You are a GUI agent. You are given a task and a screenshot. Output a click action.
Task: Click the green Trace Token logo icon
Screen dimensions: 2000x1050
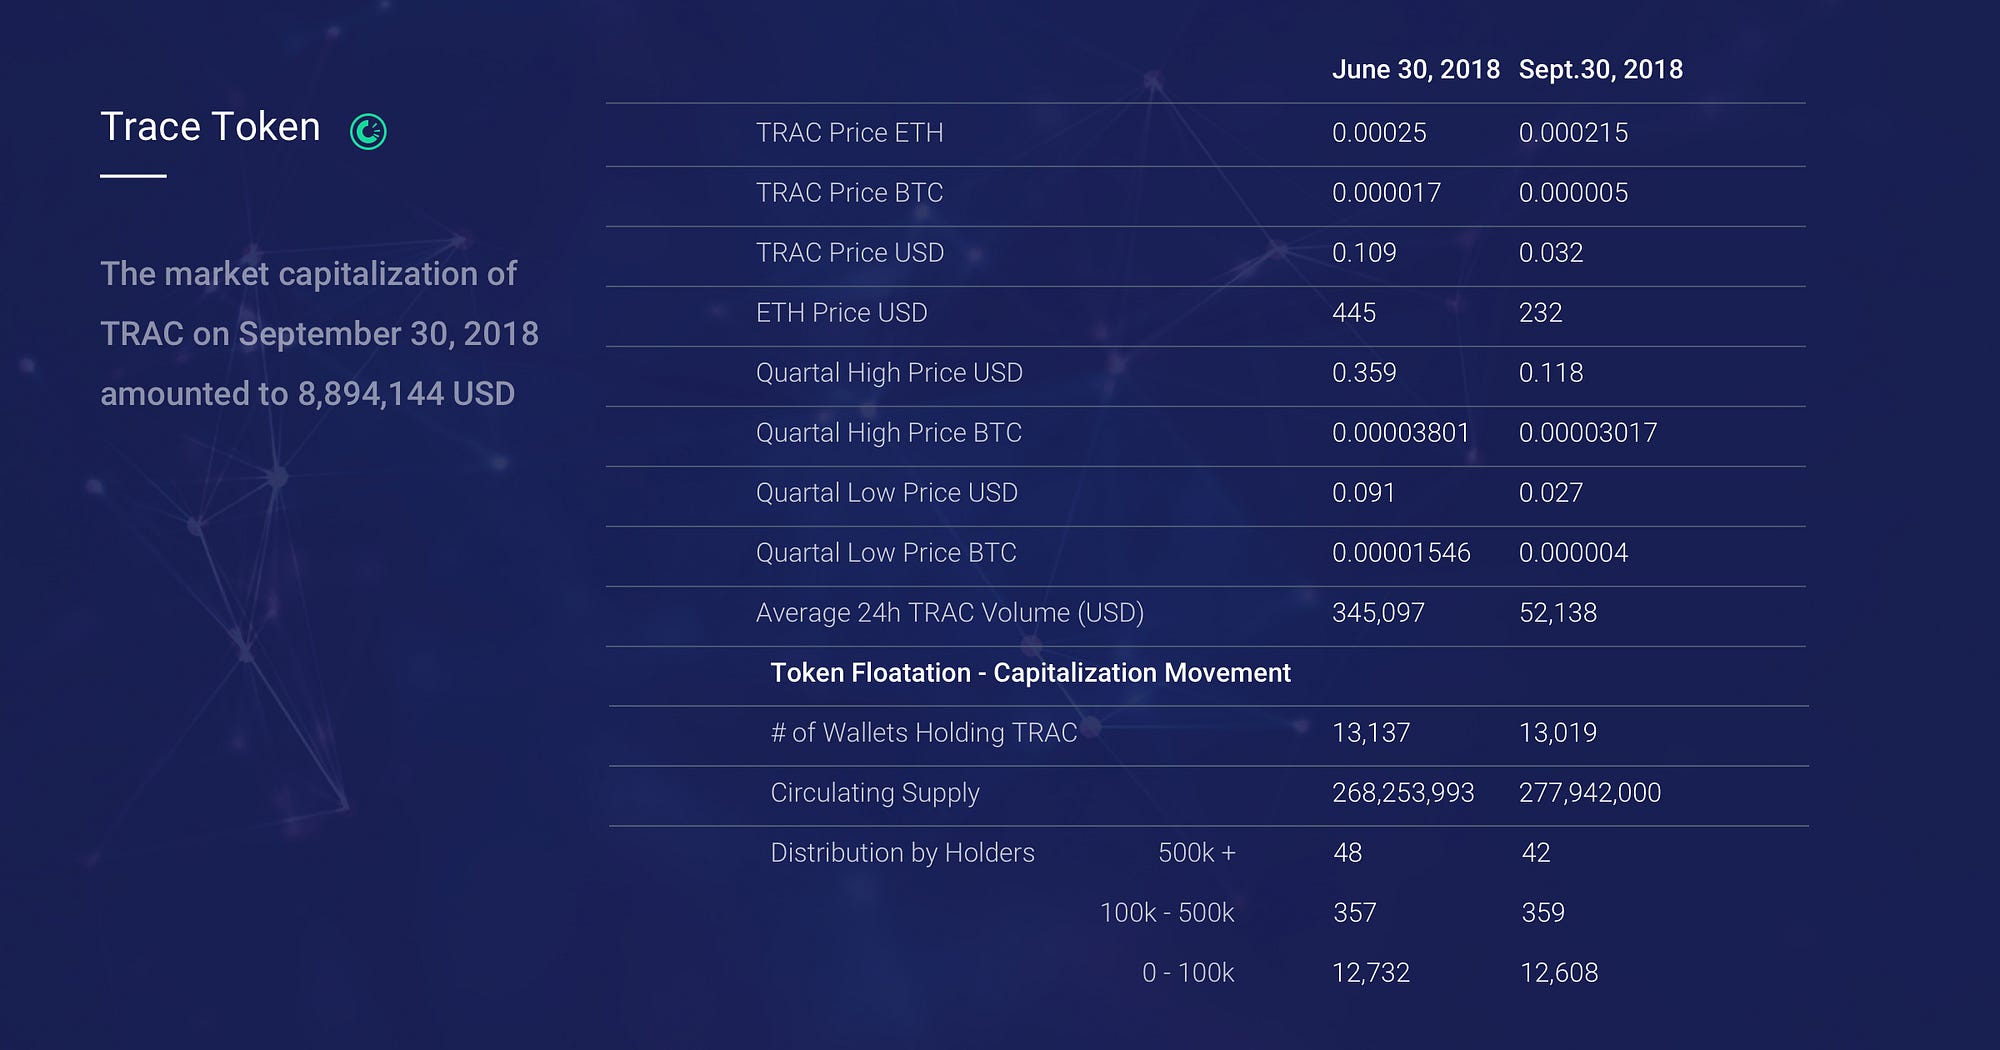(368, 131)
